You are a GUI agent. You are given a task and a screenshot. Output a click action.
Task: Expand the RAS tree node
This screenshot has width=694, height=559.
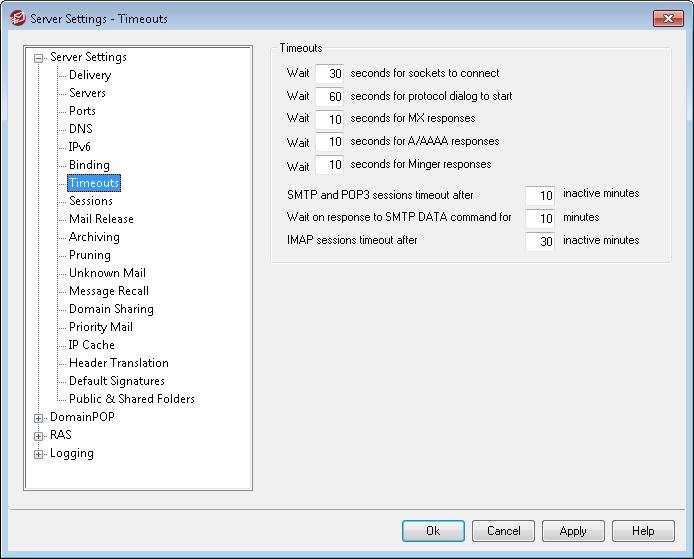pyautogui.click(x=39, y=436)
